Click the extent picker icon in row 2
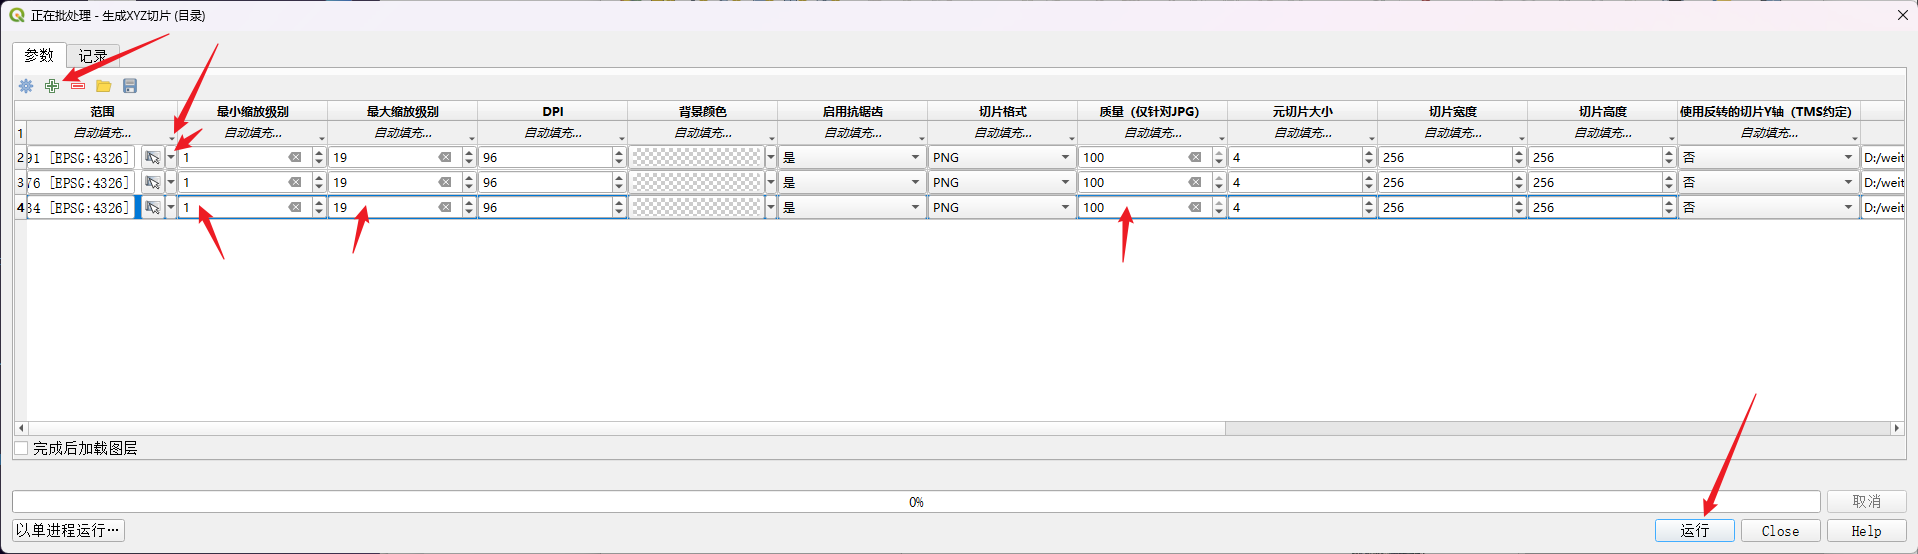 (152, 158)
